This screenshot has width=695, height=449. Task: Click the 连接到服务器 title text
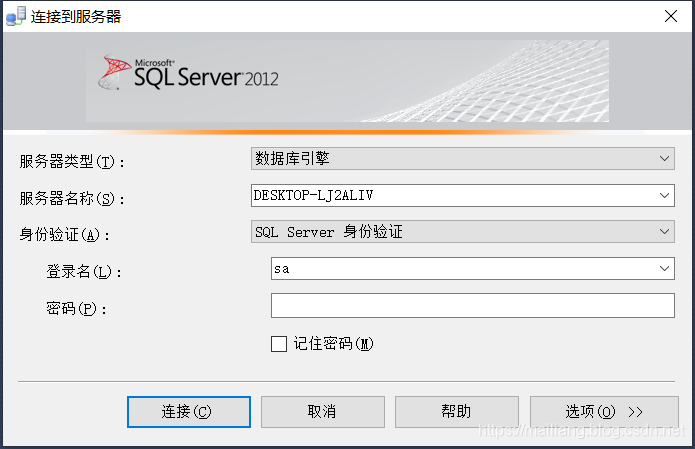click(76, 17)
